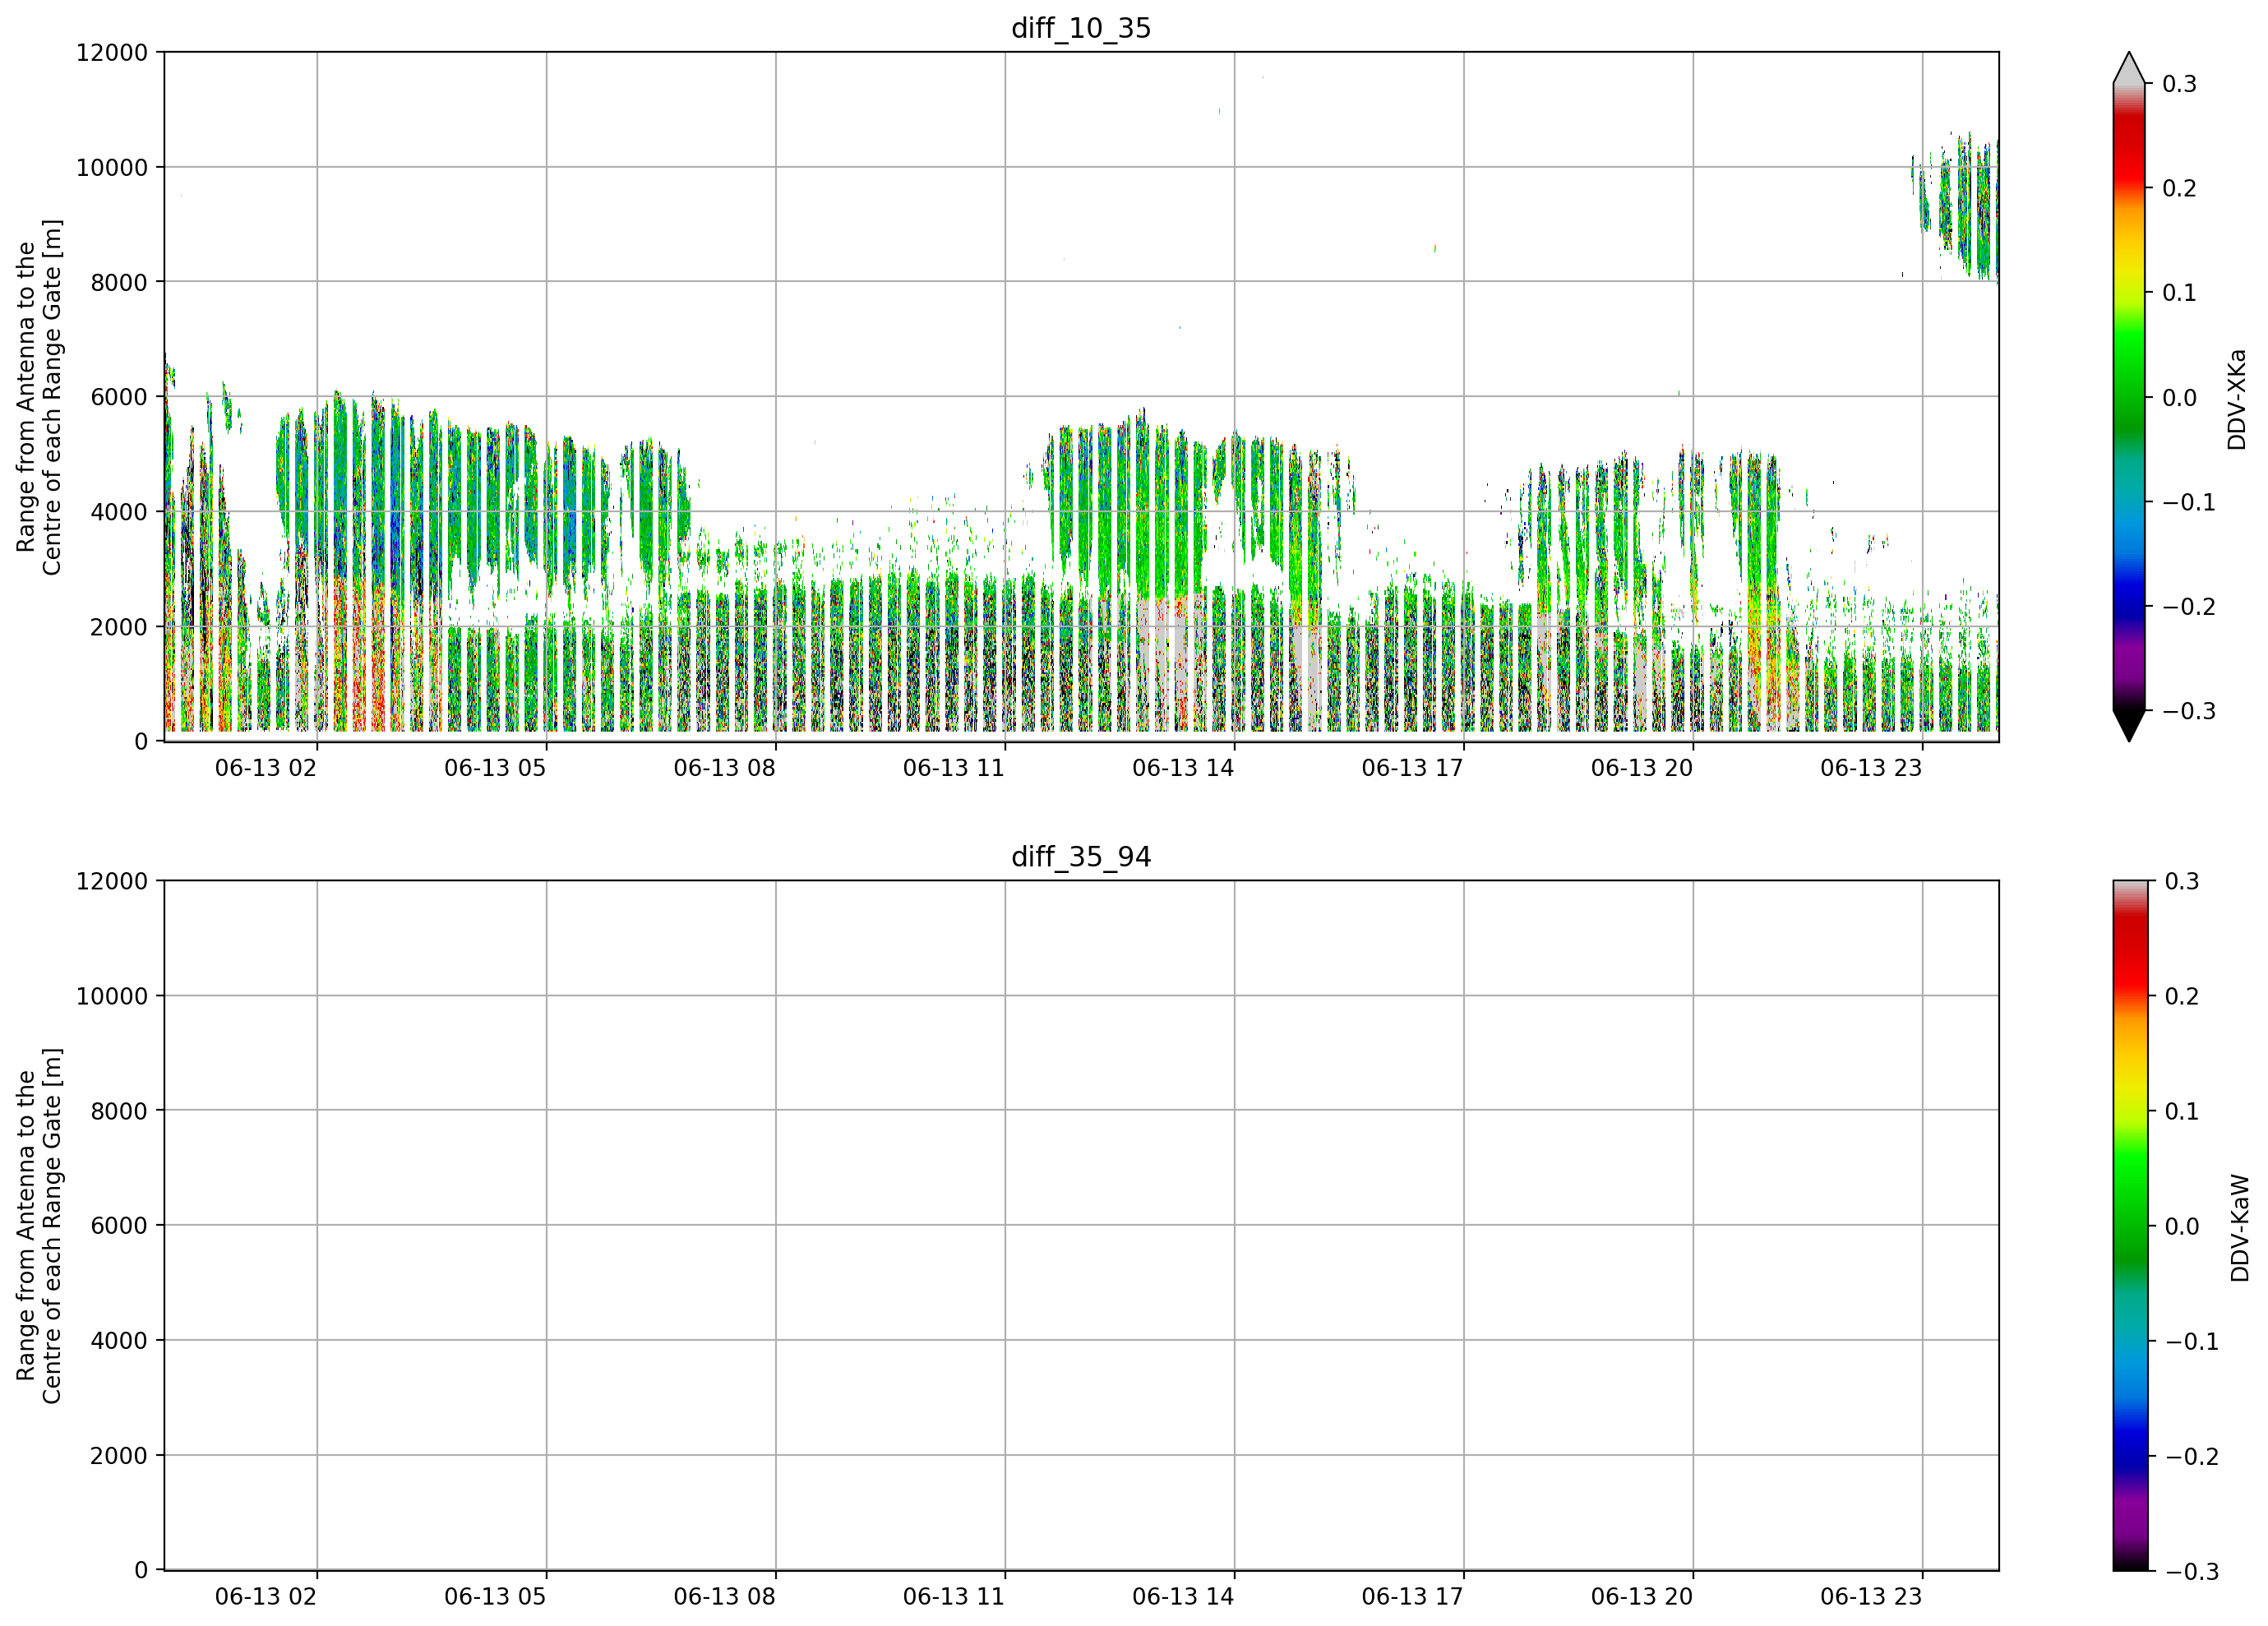Click the "12000" y-axis tick of diff_35_94
This screenshot has height=1626, width=2268.
112,882
